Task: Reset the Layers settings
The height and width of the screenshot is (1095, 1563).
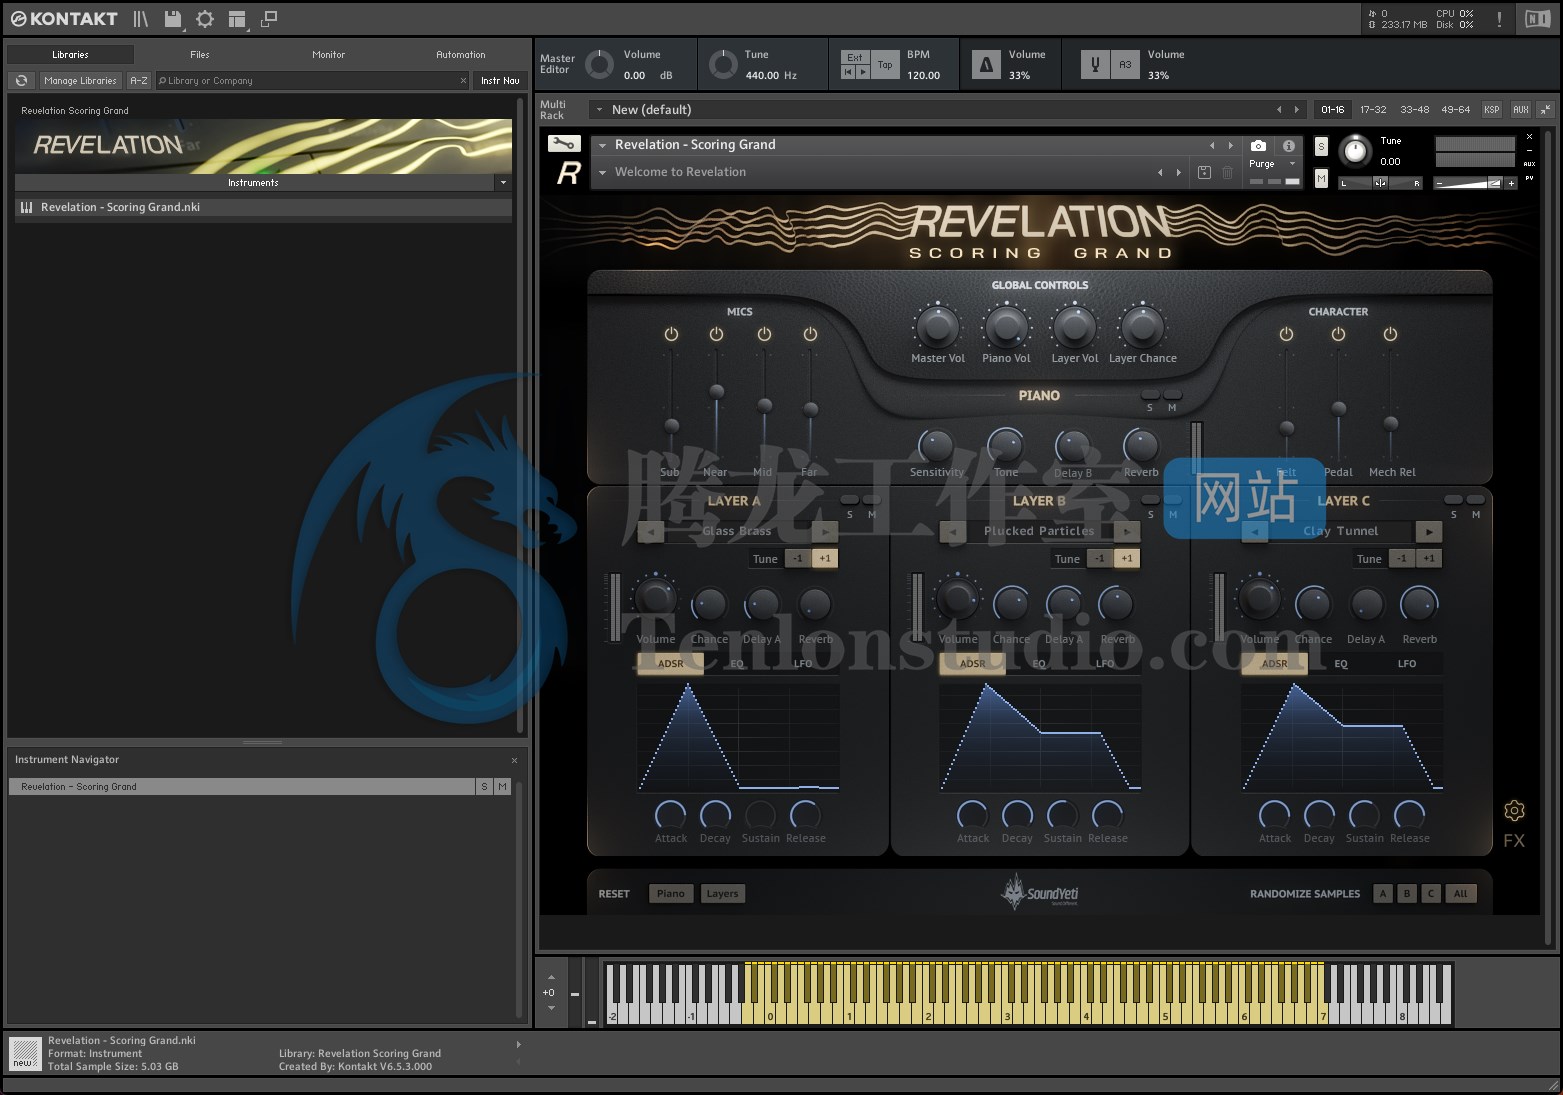Action: (x=722, y=894)
